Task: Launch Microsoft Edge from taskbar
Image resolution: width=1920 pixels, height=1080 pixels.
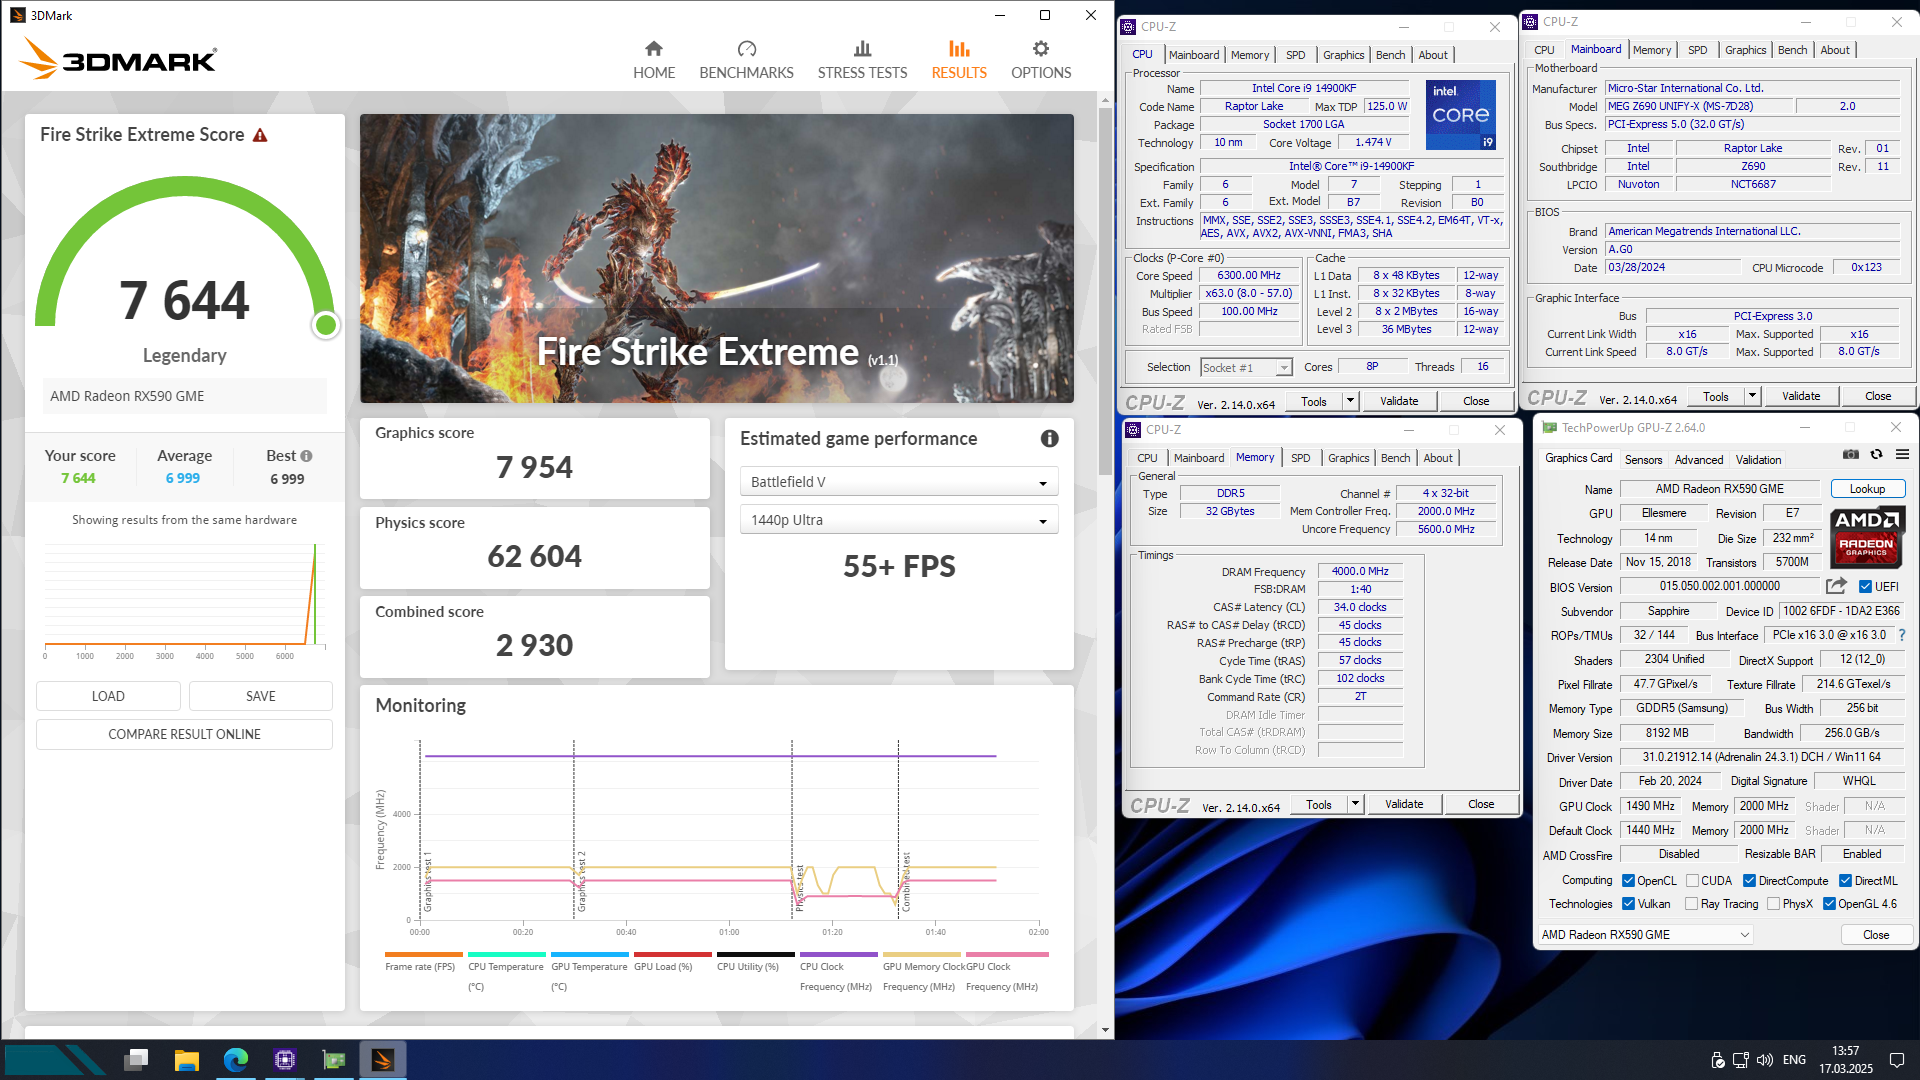Action: pos(236,1060)
